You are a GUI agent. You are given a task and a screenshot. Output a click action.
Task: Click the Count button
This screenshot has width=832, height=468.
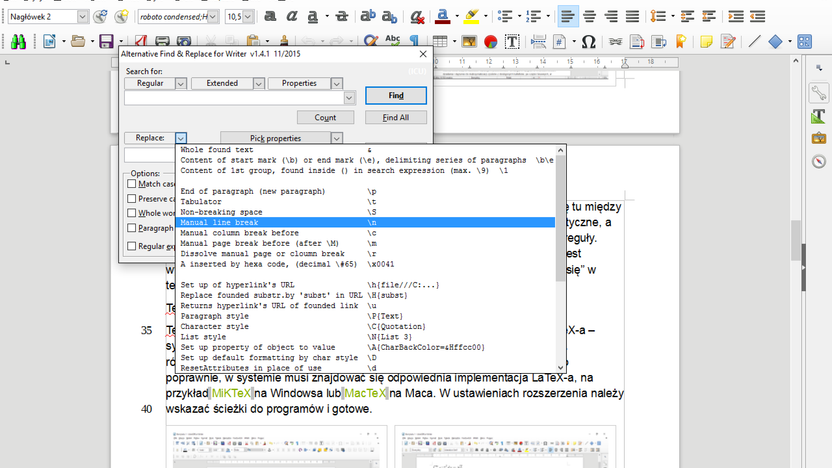[x=325, y=117]
